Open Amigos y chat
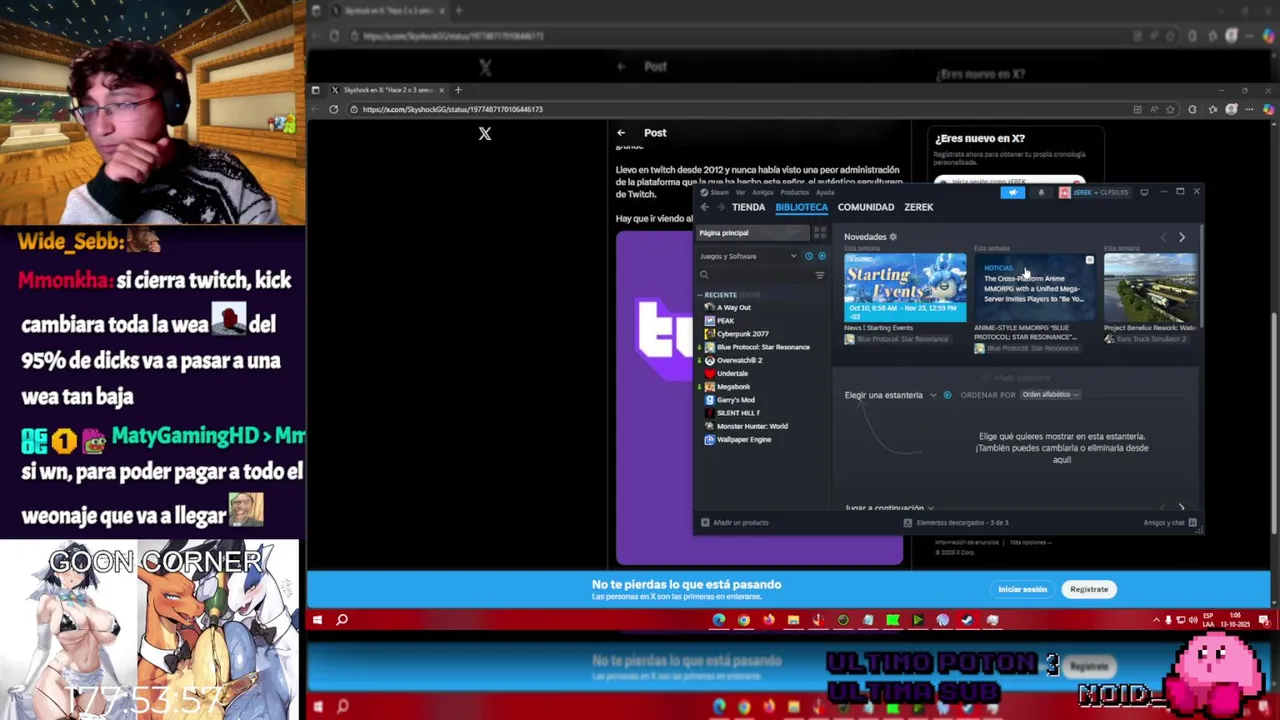1280x720 pixels. click(1170, 523)
